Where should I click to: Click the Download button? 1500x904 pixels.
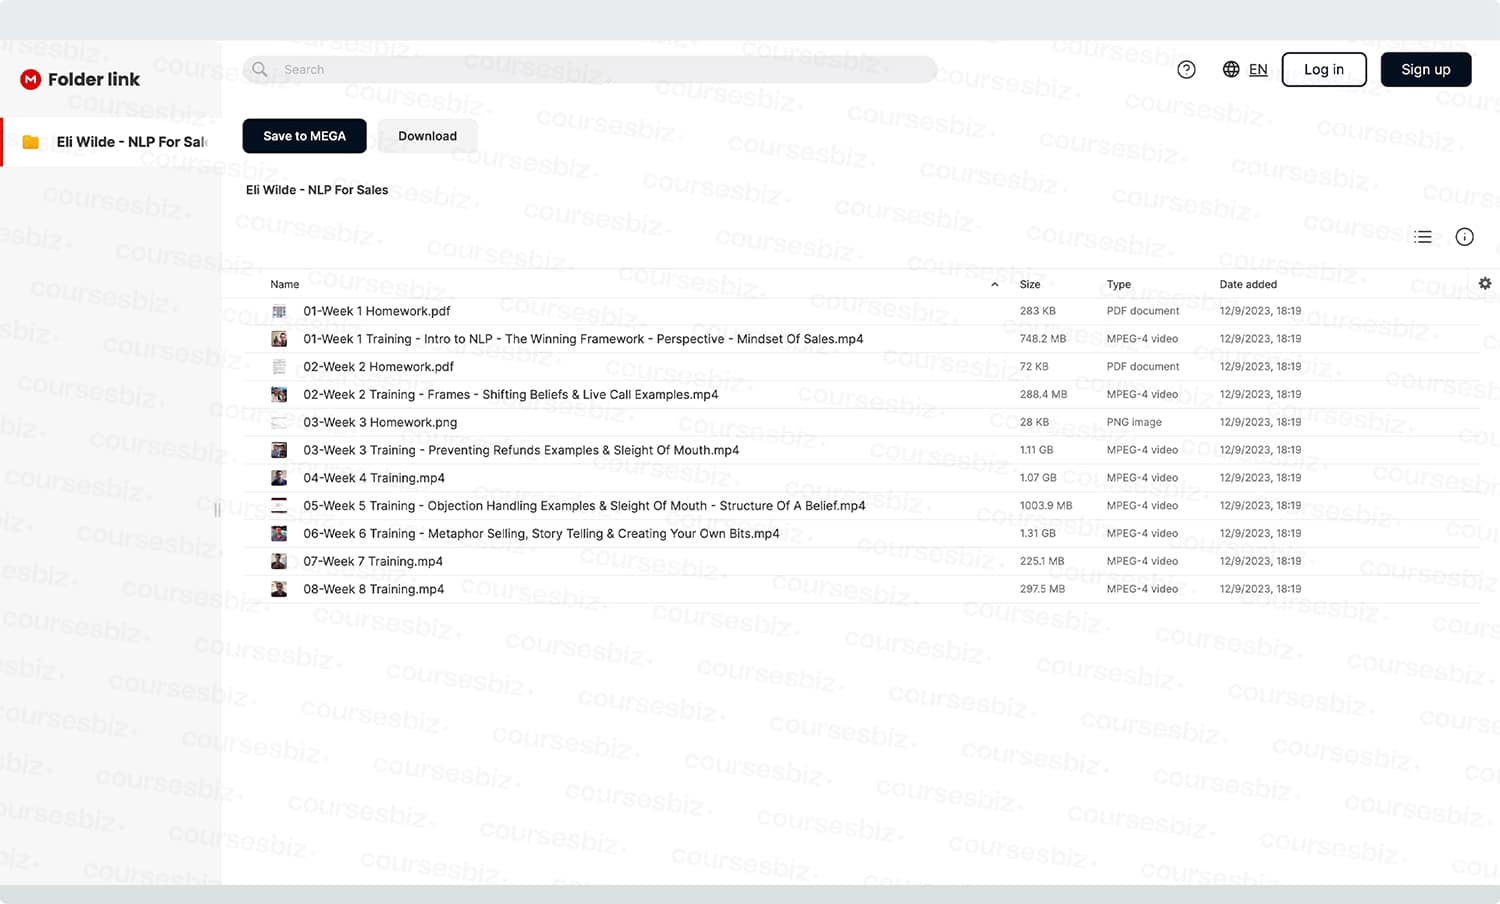click(427, 136)
